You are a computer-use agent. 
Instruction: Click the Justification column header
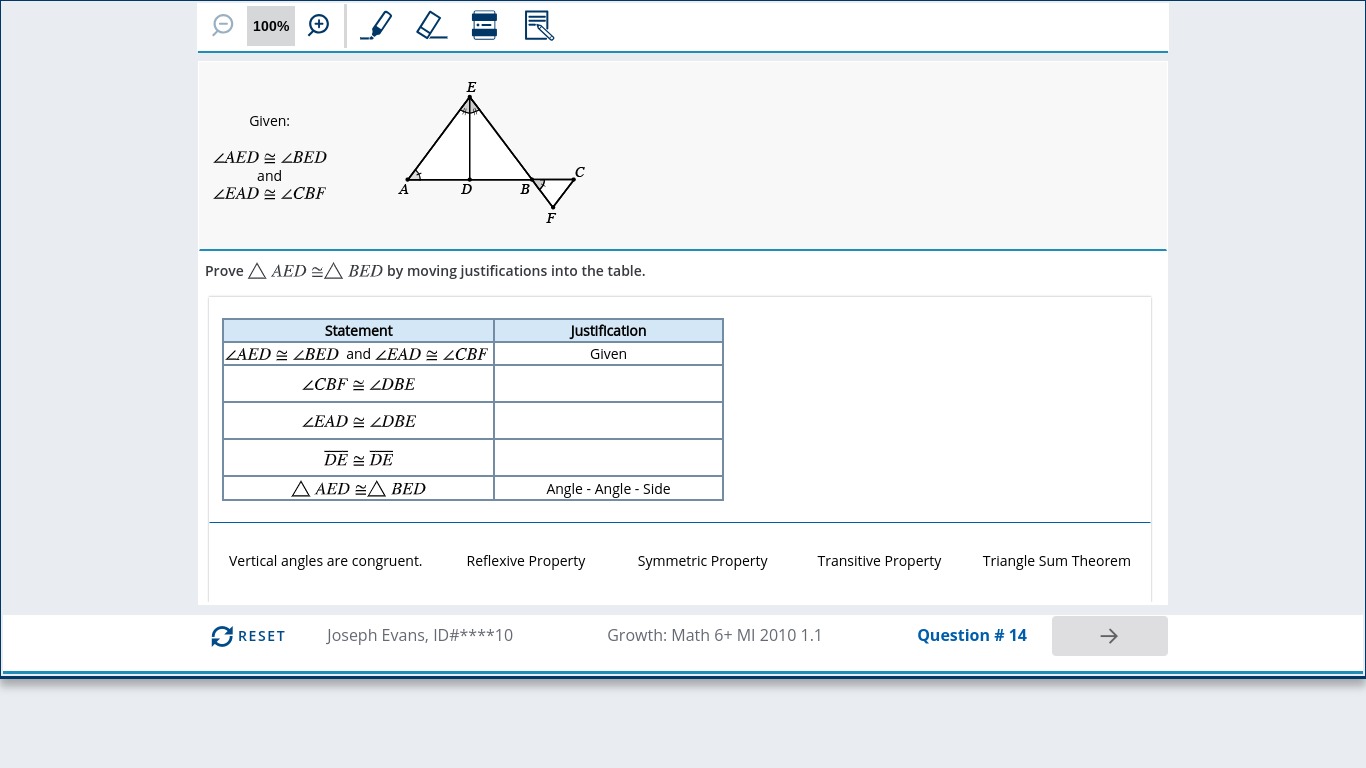pyautogui.click(x=608, y=331)
